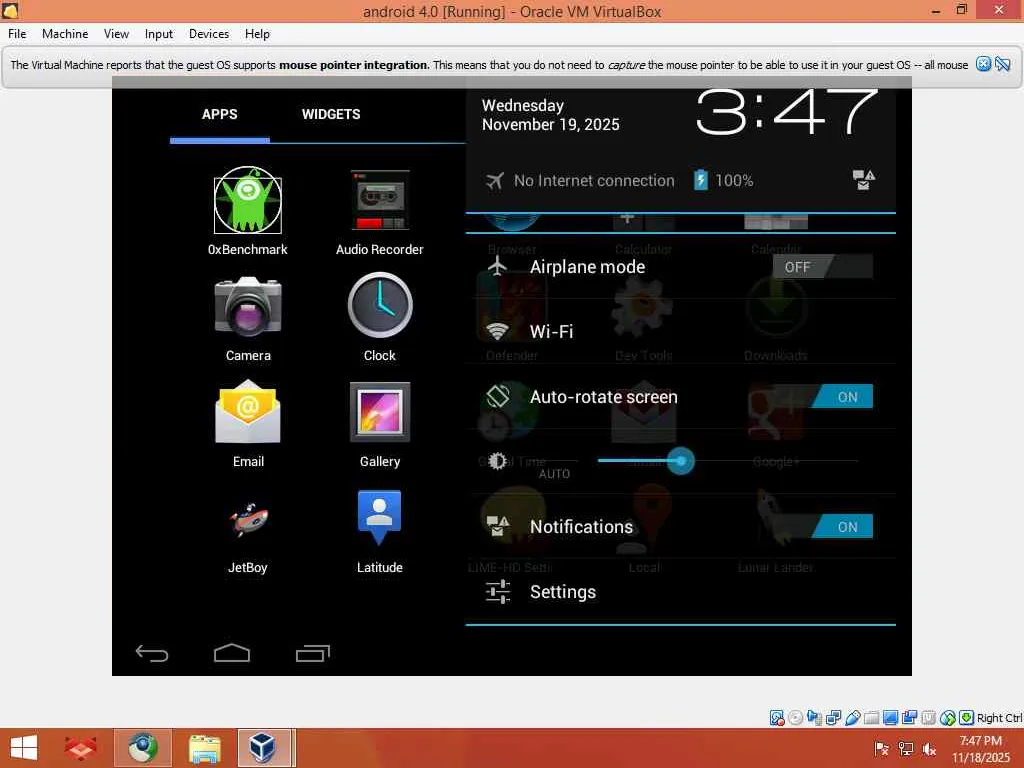Dismiss the mouse integration notification
Viewport: 1024px width, 768px height.
point(983,64)
